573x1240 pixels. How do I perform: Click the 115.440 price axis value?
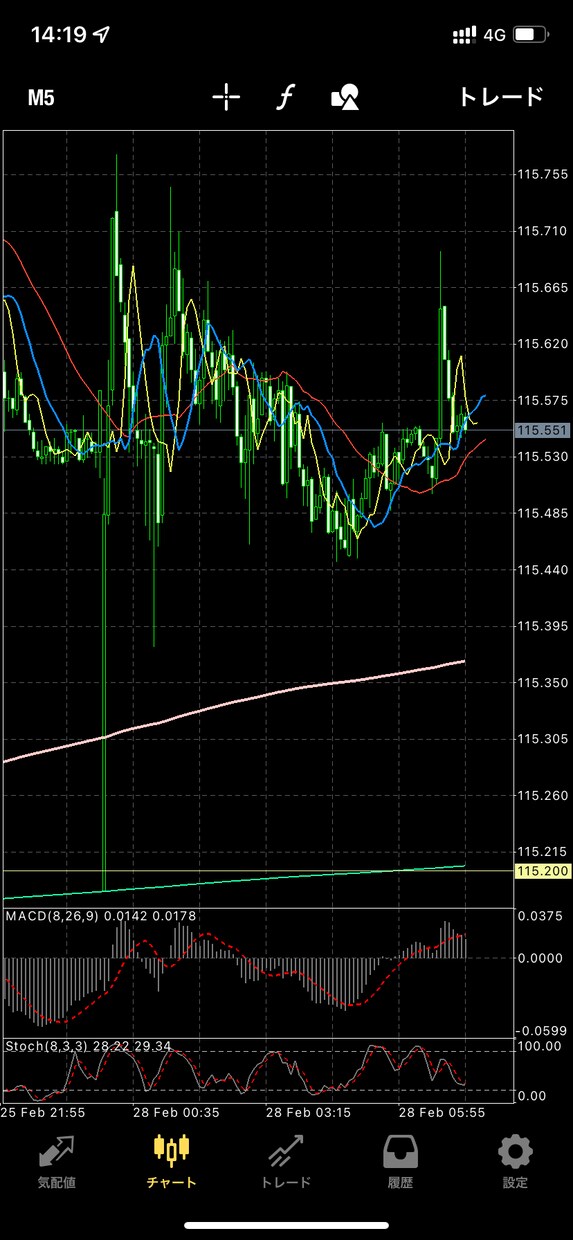click(542, 569)
